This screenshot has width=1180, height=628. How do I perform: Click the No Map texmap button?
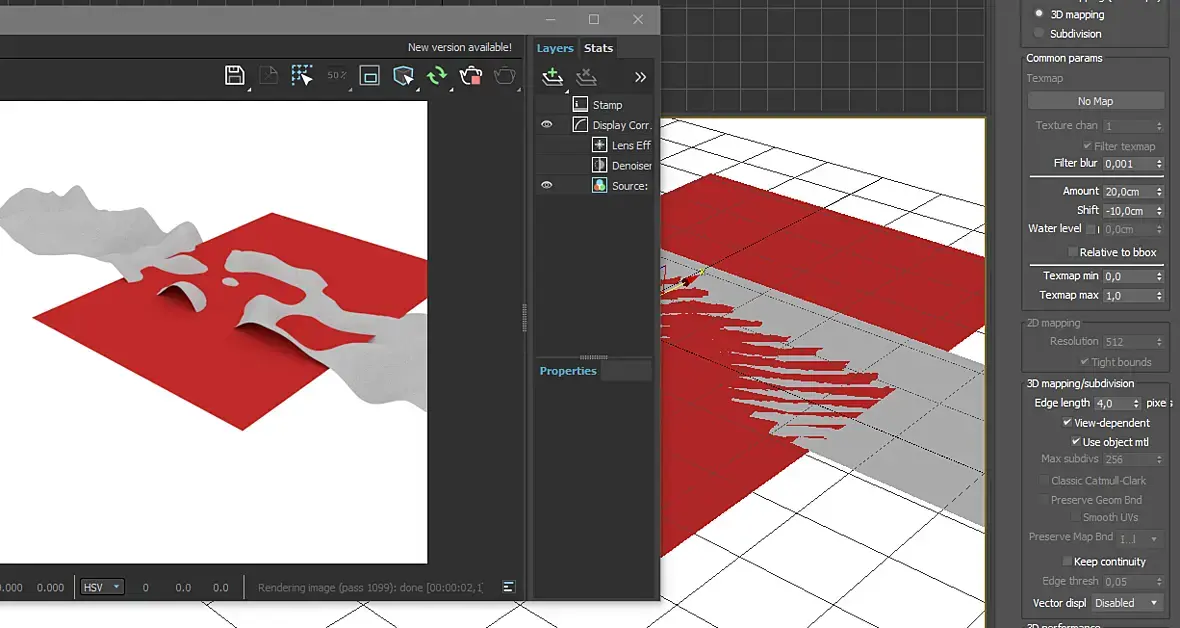click(x=1095, y=101)
